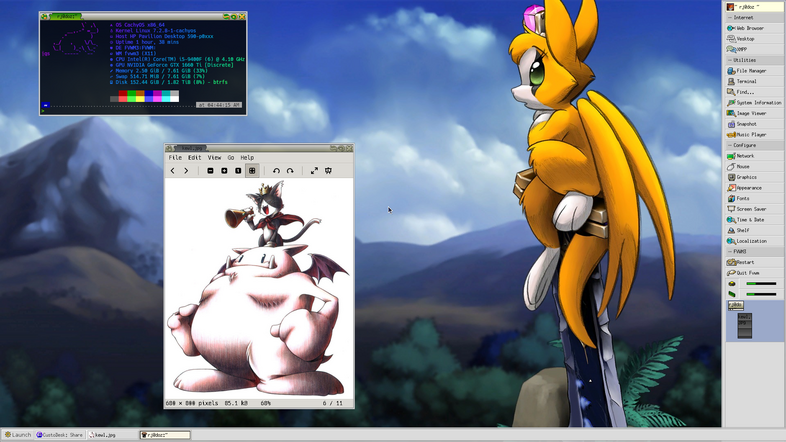Image resolution: width=786 pixels, height=442 pixels.
Task: Open XMPP client from side panel
Action: [754, 49]
